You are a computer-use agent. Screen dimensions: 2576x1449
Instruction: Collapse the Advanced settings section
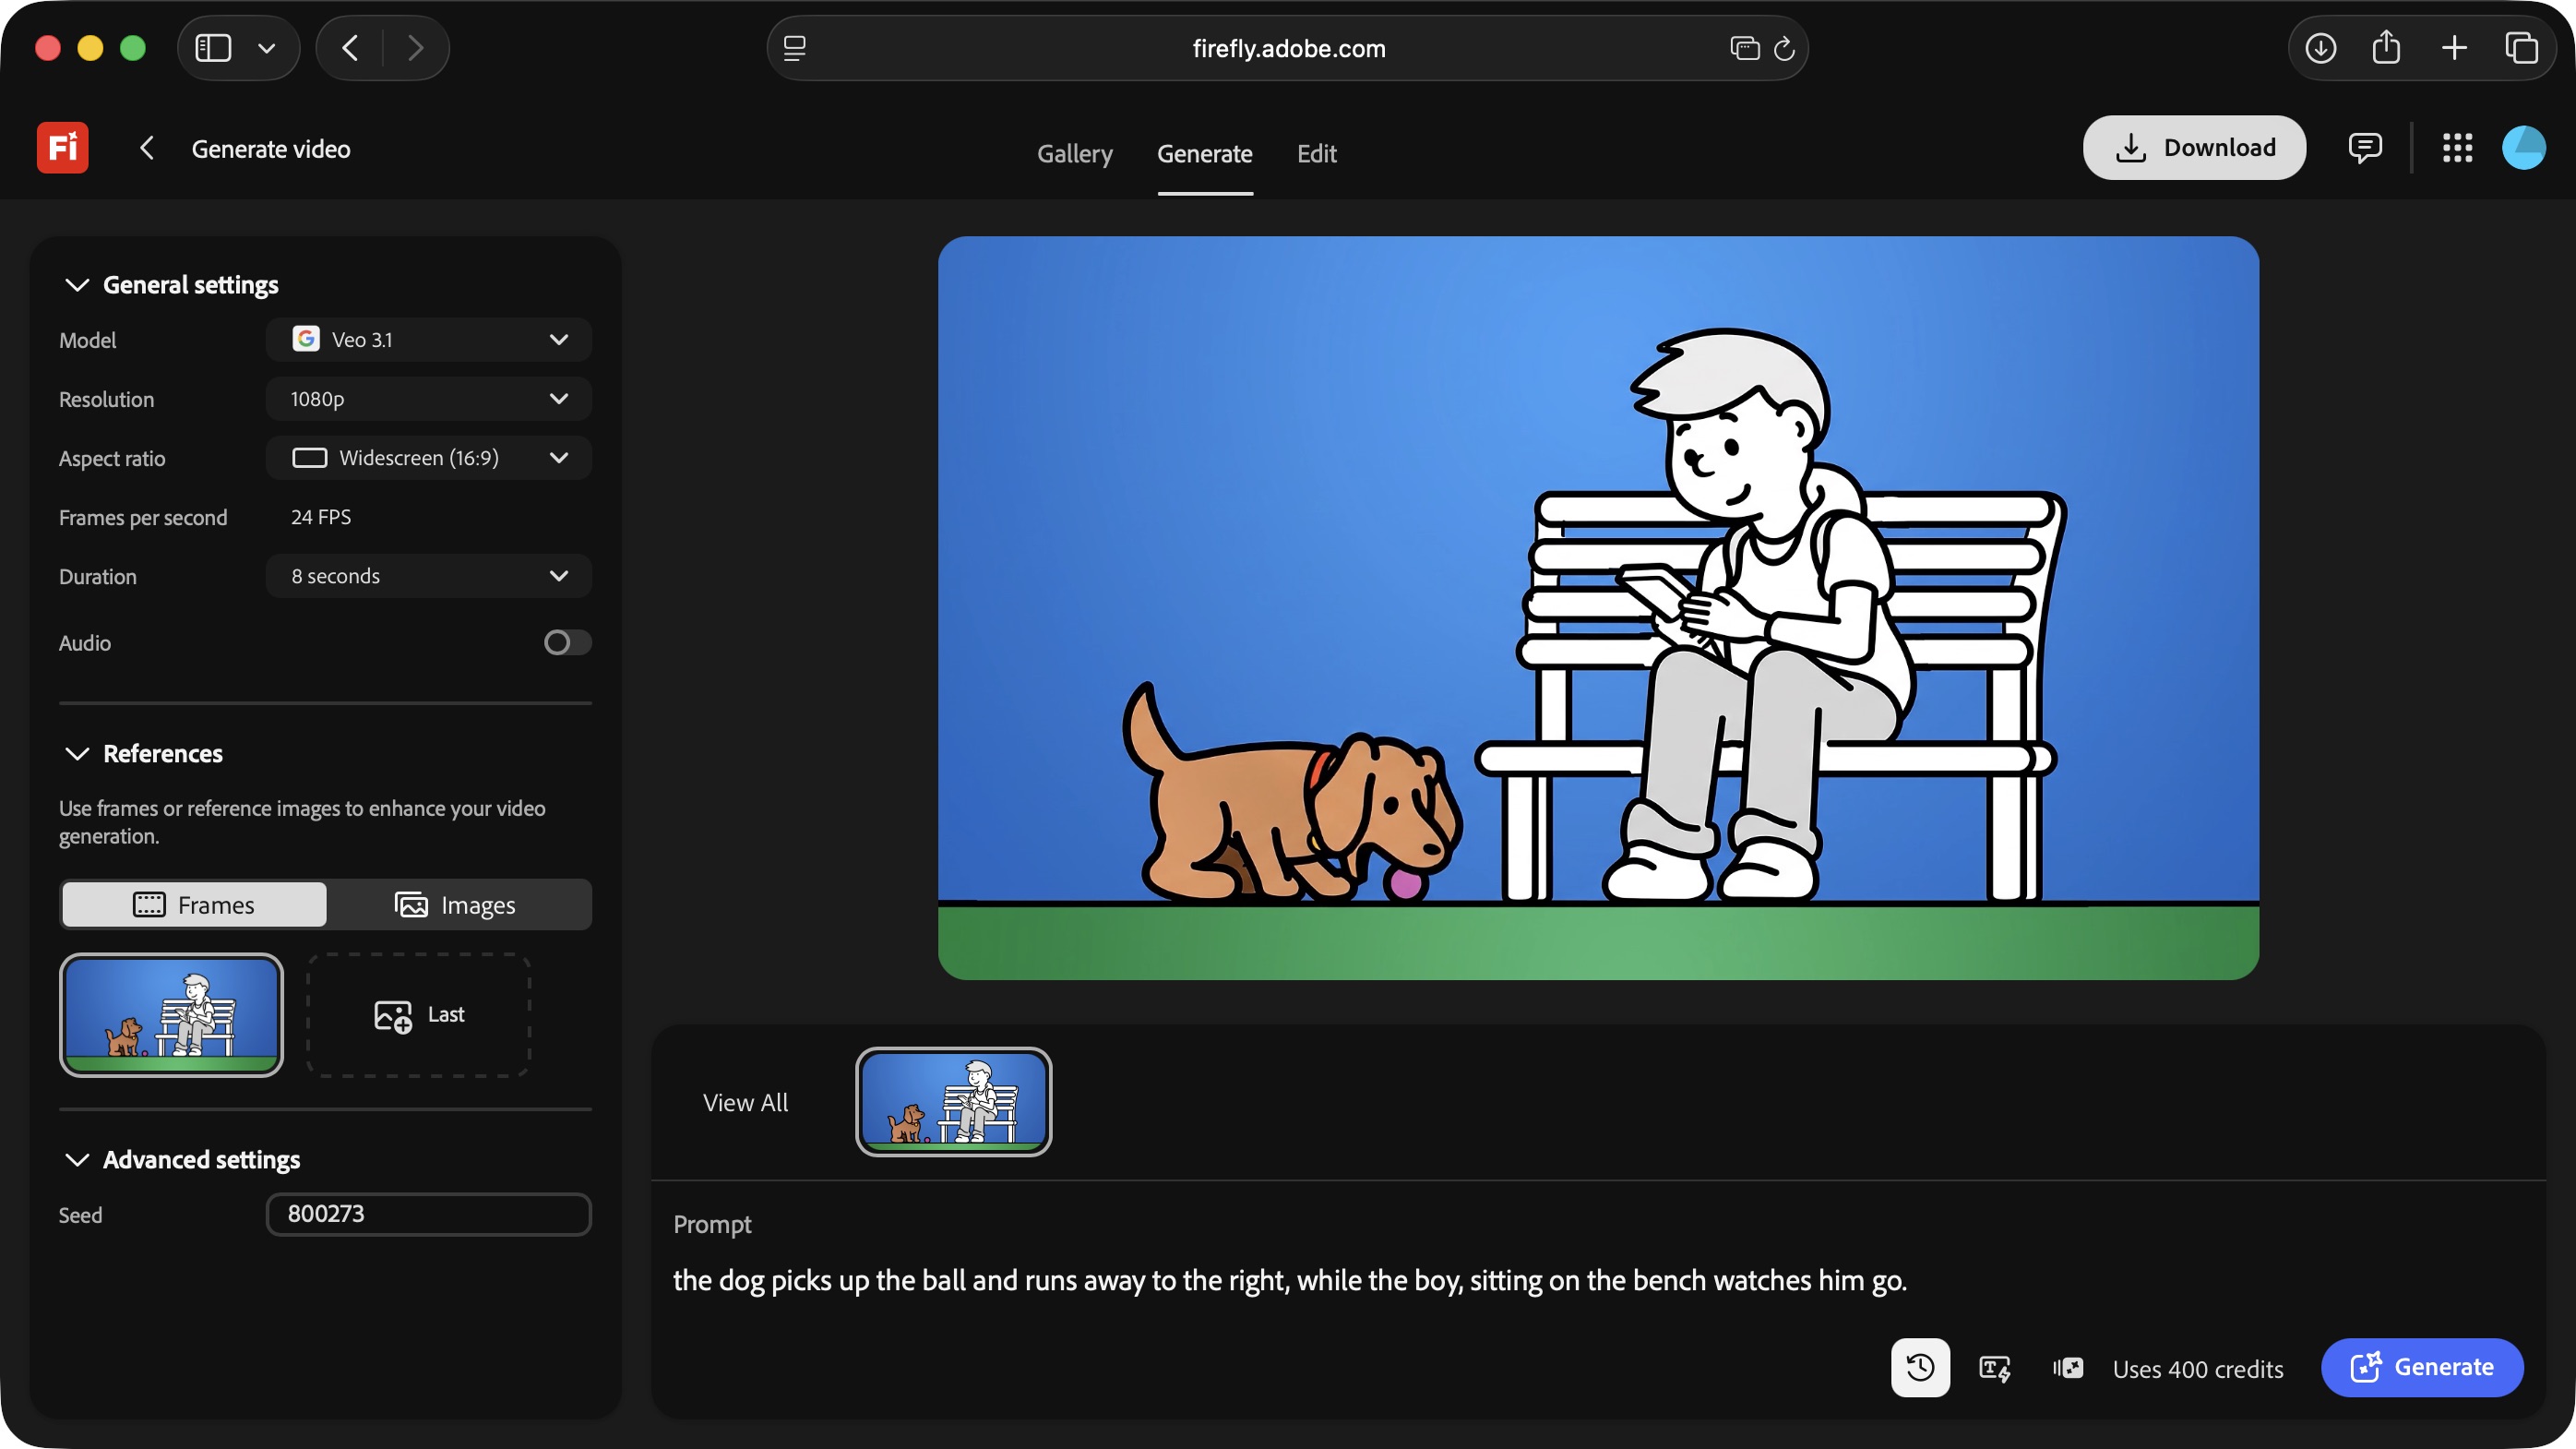tap(77, 1159)
